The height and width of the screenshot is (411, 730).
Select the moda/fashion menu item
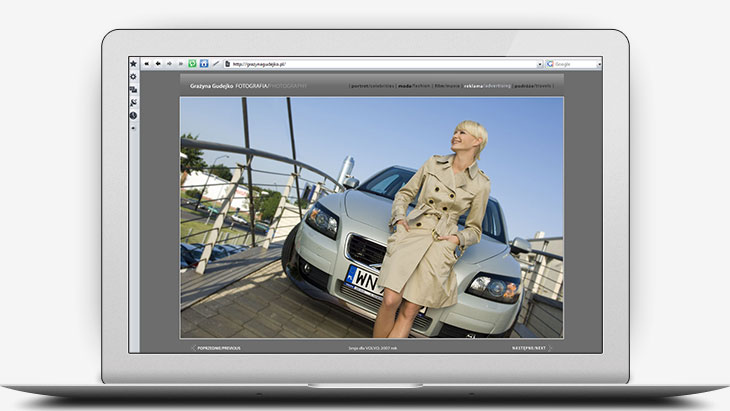click(414, 86)
